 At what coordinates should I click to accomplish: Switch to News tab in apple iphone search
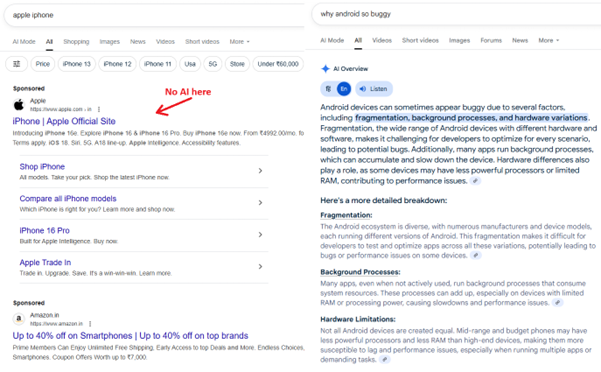pyautogui.click(x=138, y=42)
